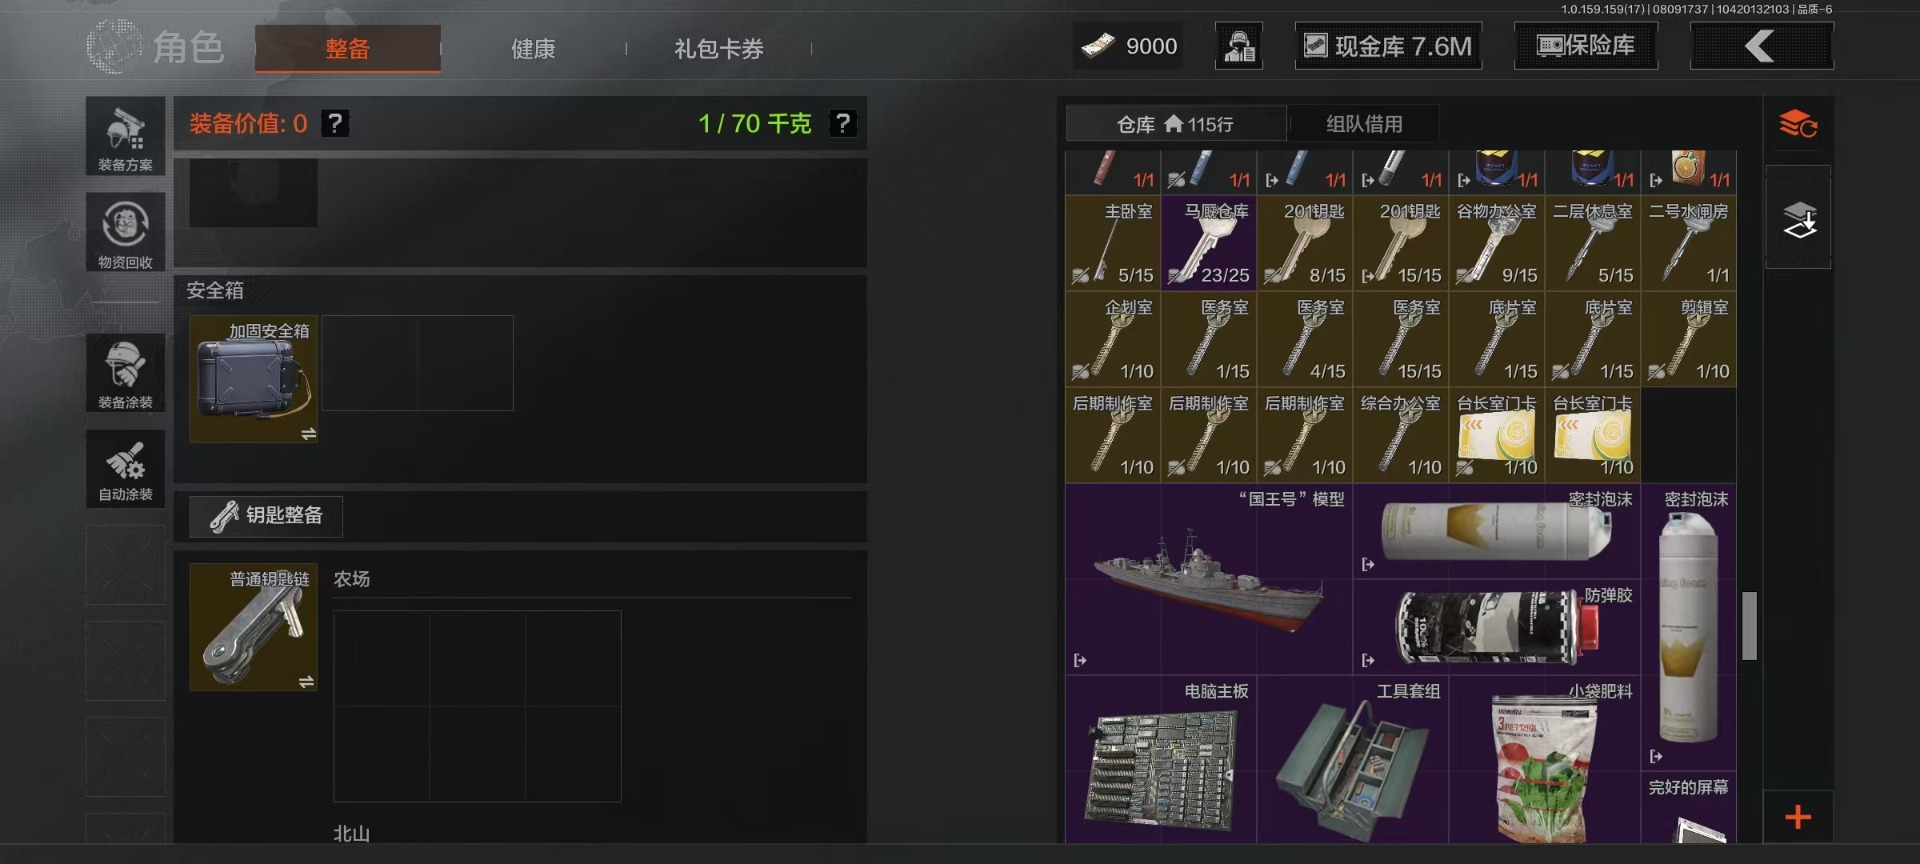1920x864 pixels.
Task: Click the orange plus expand-storage icon
Action: (x=1798, y=817)
